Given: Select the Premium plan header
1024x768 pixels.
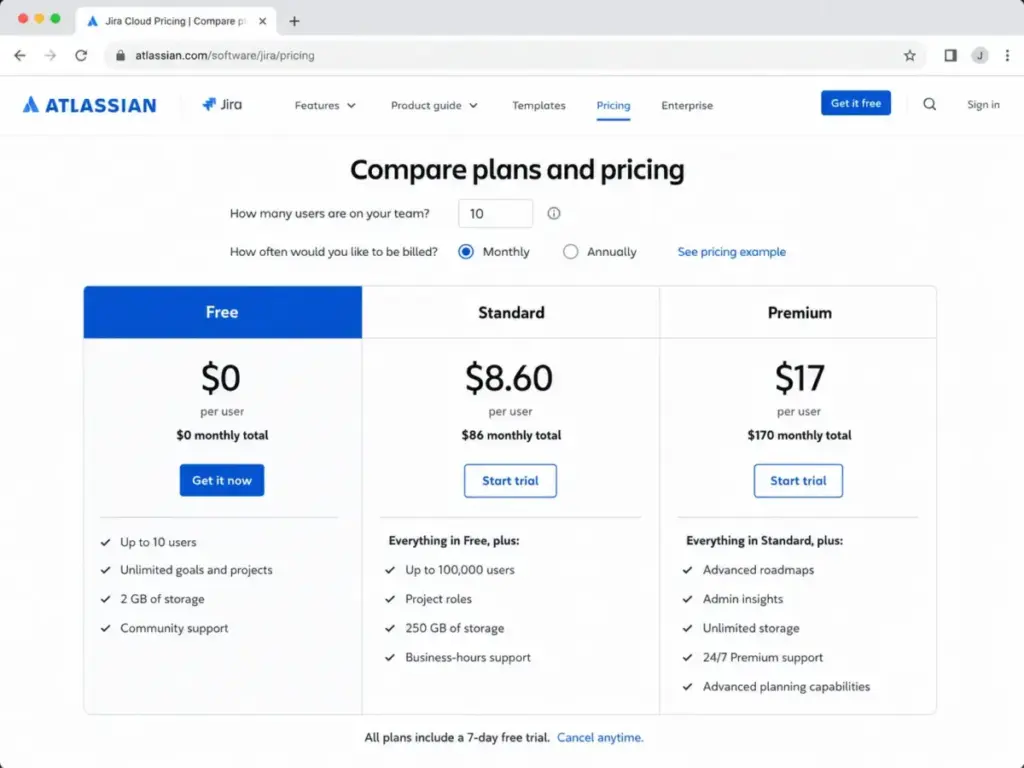Looking at the screenshot, I should pyautogui.click(x=799, y=312).
